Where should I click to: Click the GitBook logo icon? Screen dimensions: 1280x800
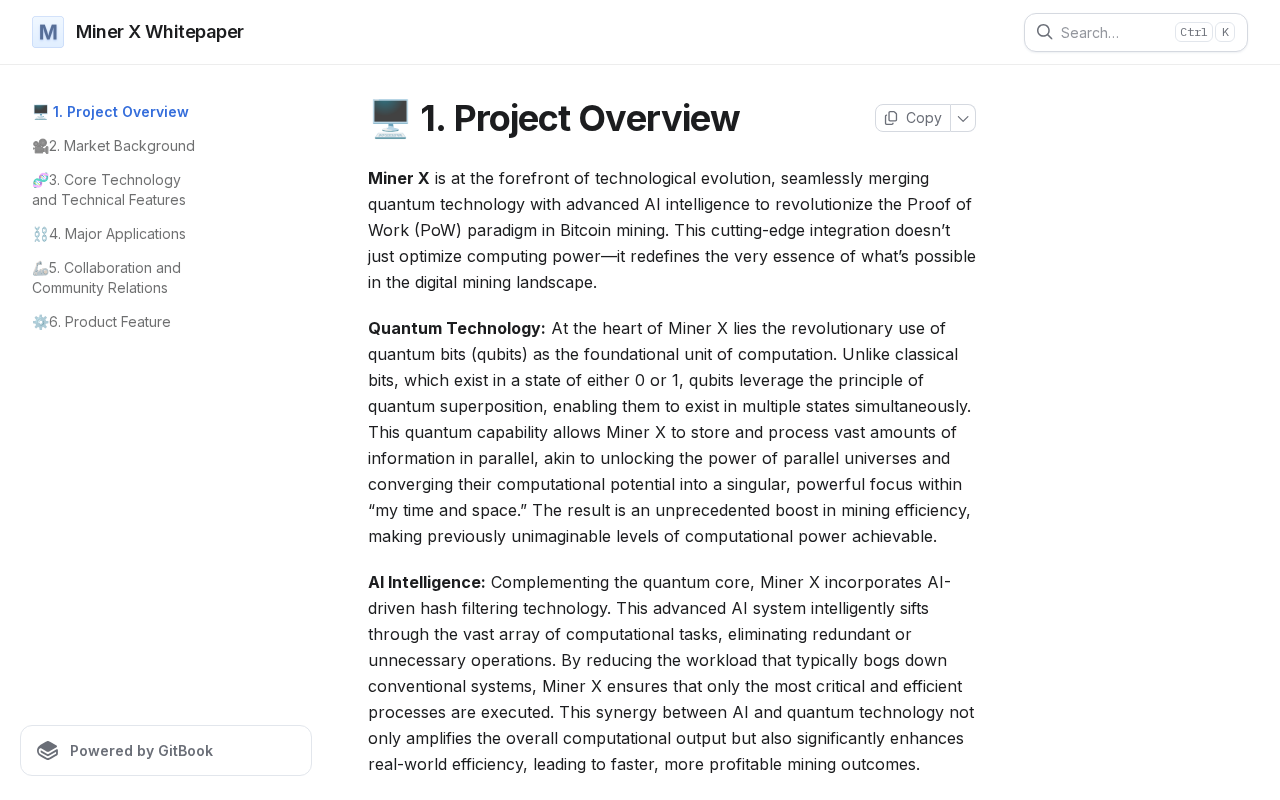(x=47, y=751)
